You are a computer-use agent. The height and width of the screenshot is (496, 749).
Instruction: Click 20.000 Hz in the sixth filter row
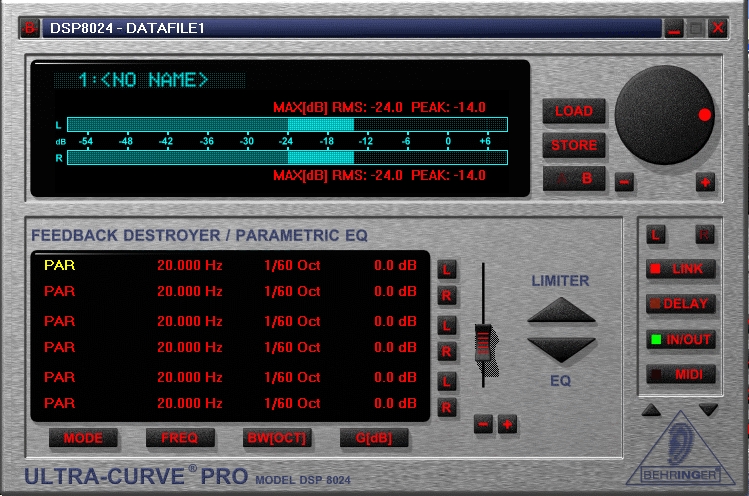(x=190, y=403)
